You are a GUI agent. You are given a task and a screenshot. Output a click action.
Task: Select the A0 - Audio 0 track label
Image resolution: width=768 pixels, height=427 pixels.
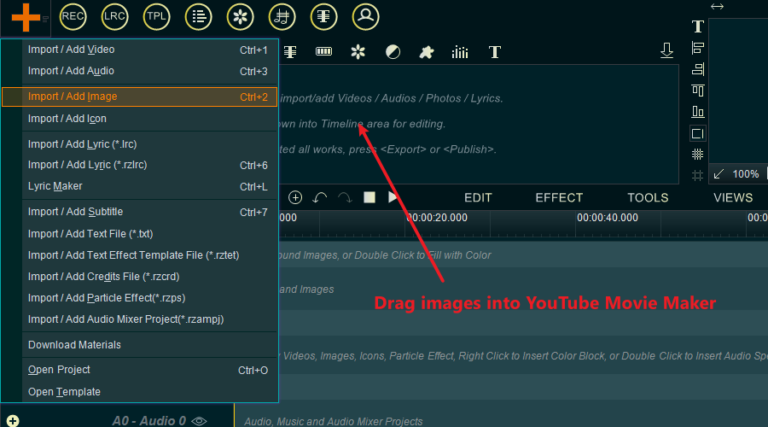(x=149, y=421)
